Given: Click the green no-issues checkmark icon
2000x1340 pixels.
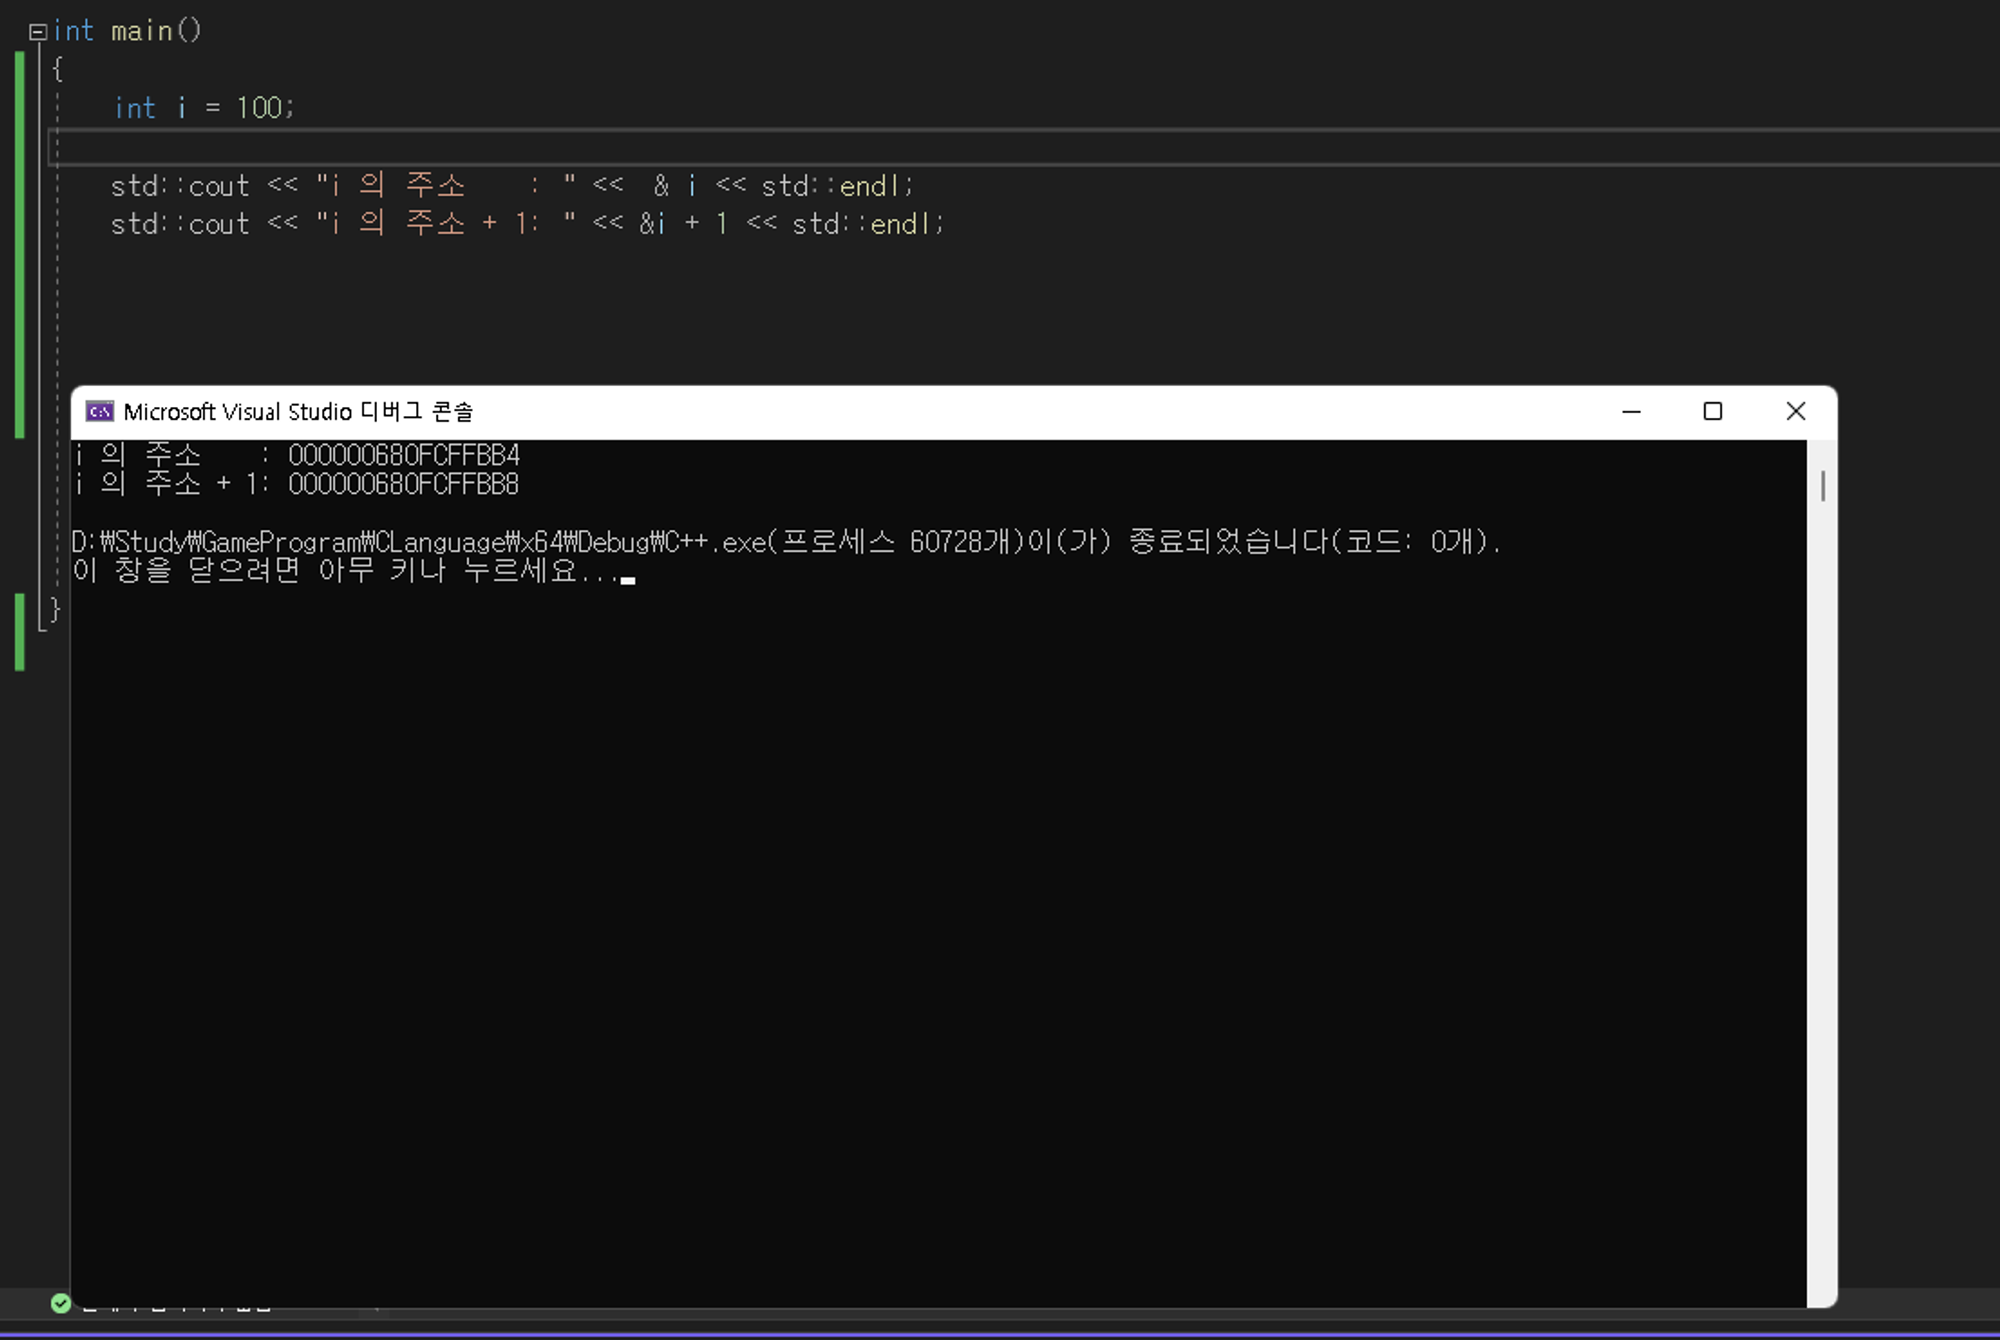Looking at the screenshot, I should (61, 1303).
